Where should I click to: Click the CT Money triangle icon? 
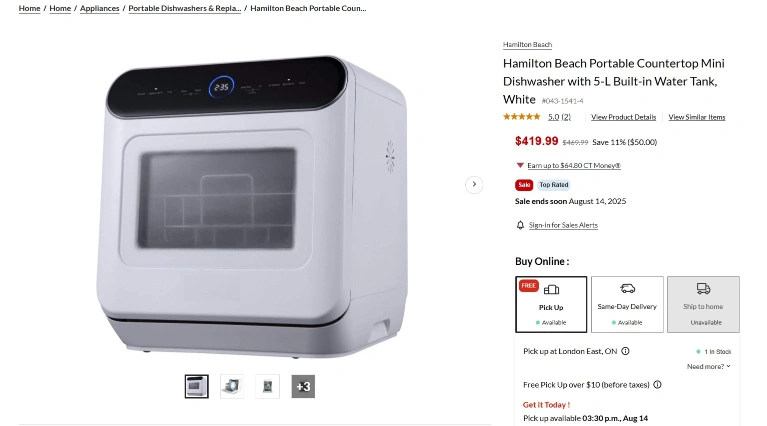pyautogui.click(x=520, y=165)
